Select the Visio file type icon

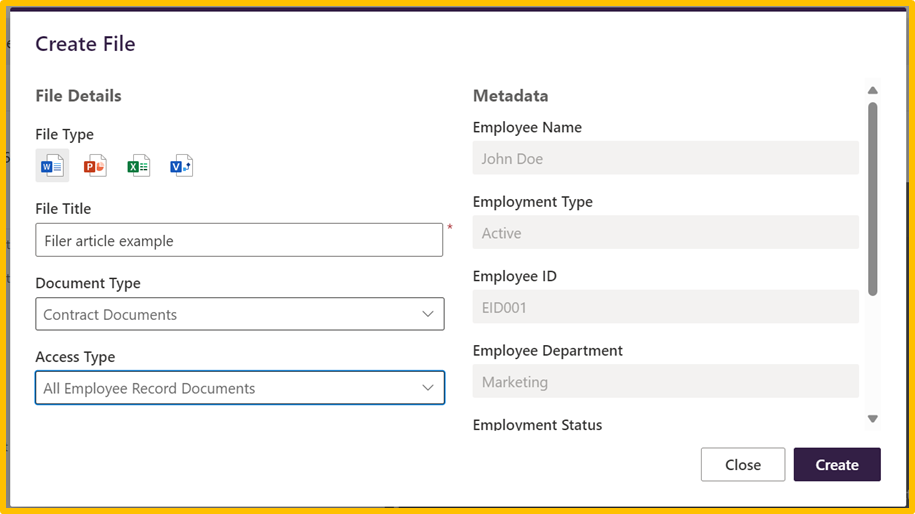181,166
